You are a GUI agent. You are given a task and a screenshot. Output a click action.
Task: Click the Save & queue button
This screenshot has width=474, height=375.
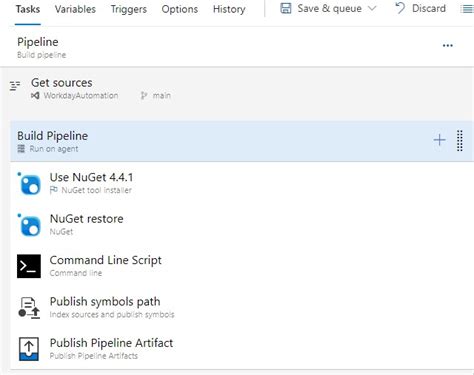point(328,8)
